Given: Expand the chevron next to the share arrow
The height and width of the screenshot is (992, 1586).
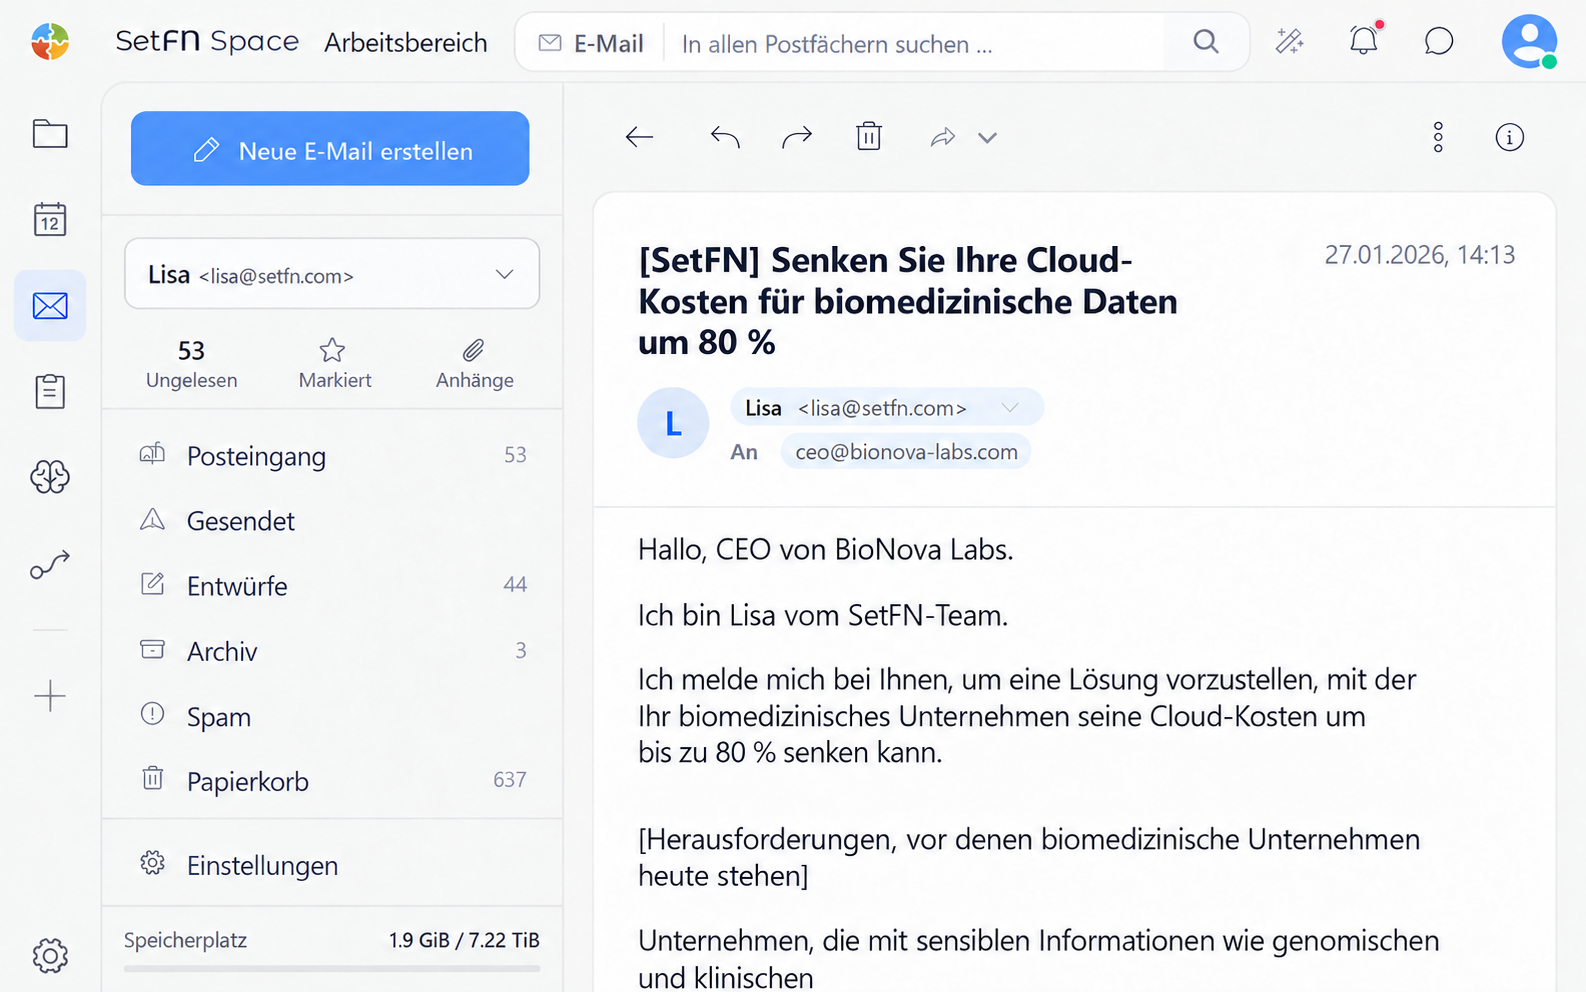Looking at the screenshot, I should coord(987,138).
